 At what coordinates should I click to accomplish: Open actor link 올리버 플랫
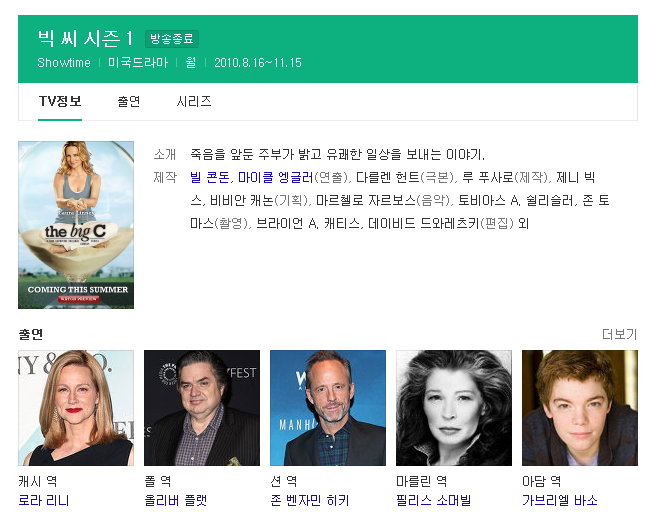pos(175,500)
